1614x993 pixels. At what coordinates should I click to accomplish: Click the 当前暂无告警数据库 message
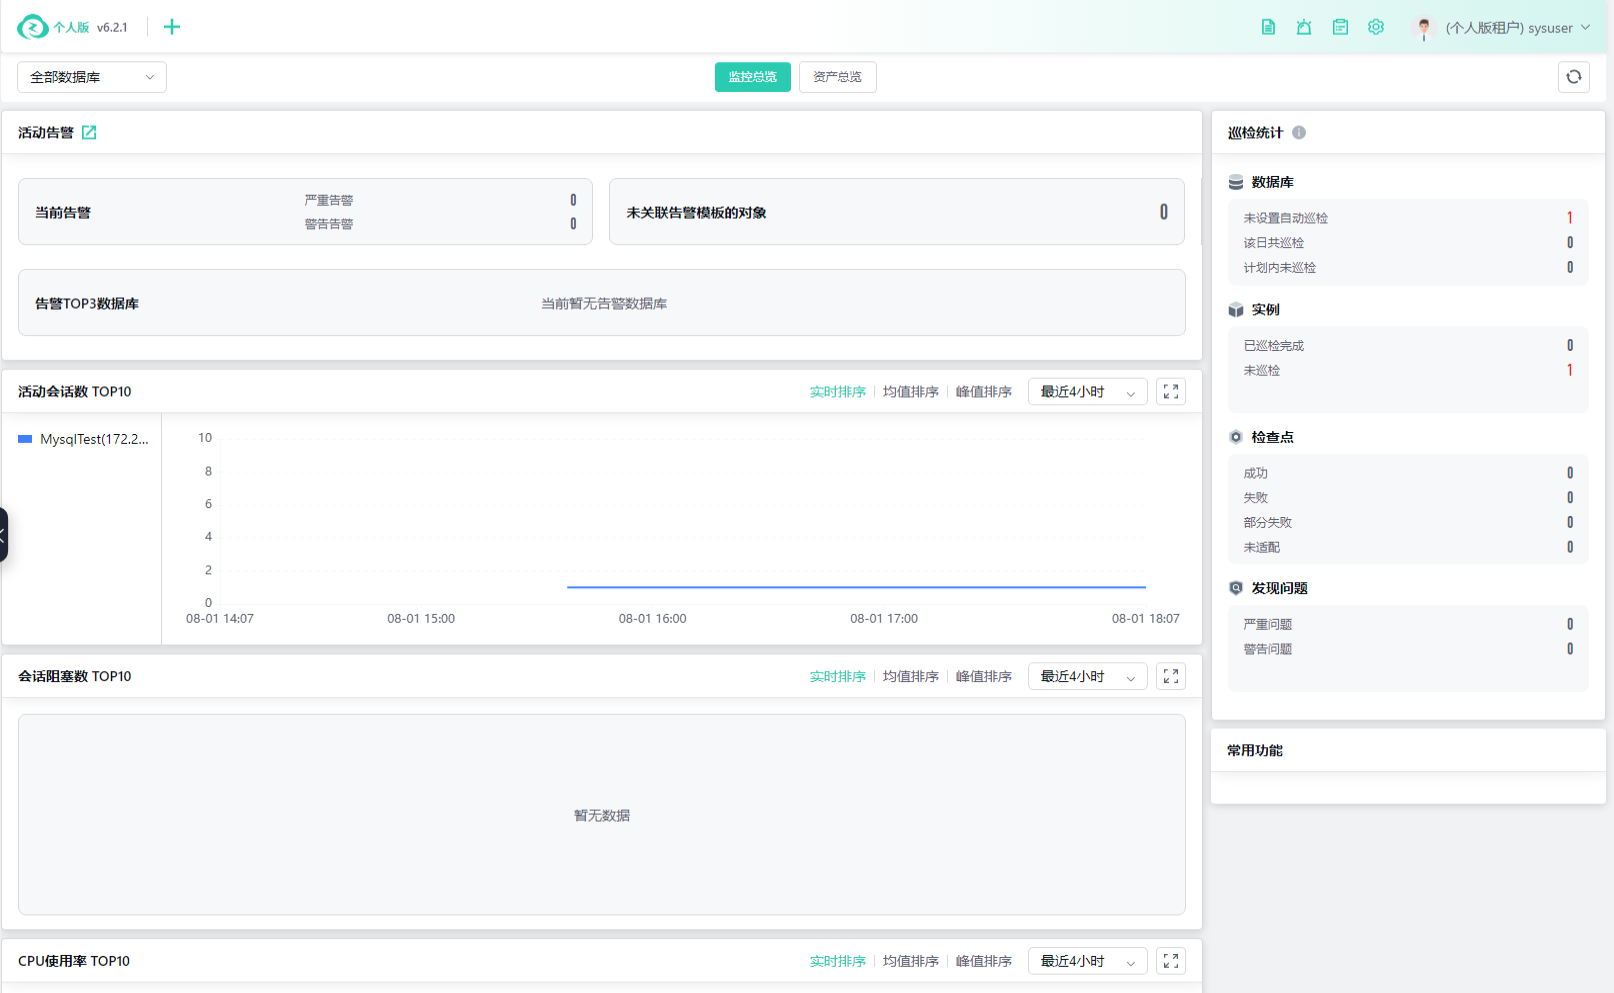point(604,303)
